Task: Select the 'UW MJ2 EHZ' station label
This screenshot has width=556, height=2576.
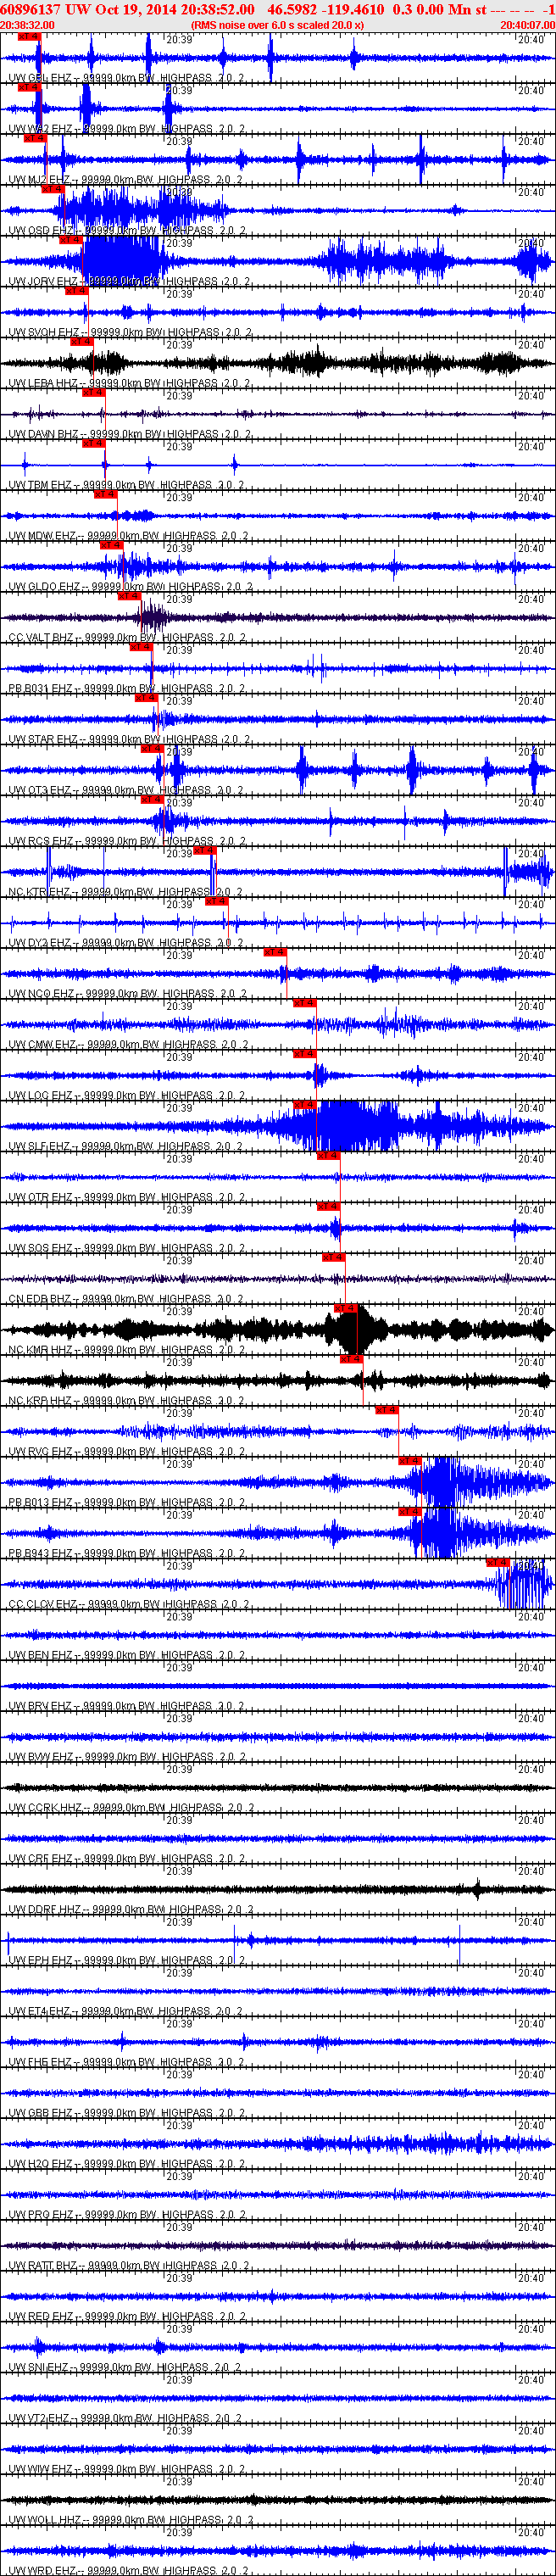Action: tap(40, 180)
